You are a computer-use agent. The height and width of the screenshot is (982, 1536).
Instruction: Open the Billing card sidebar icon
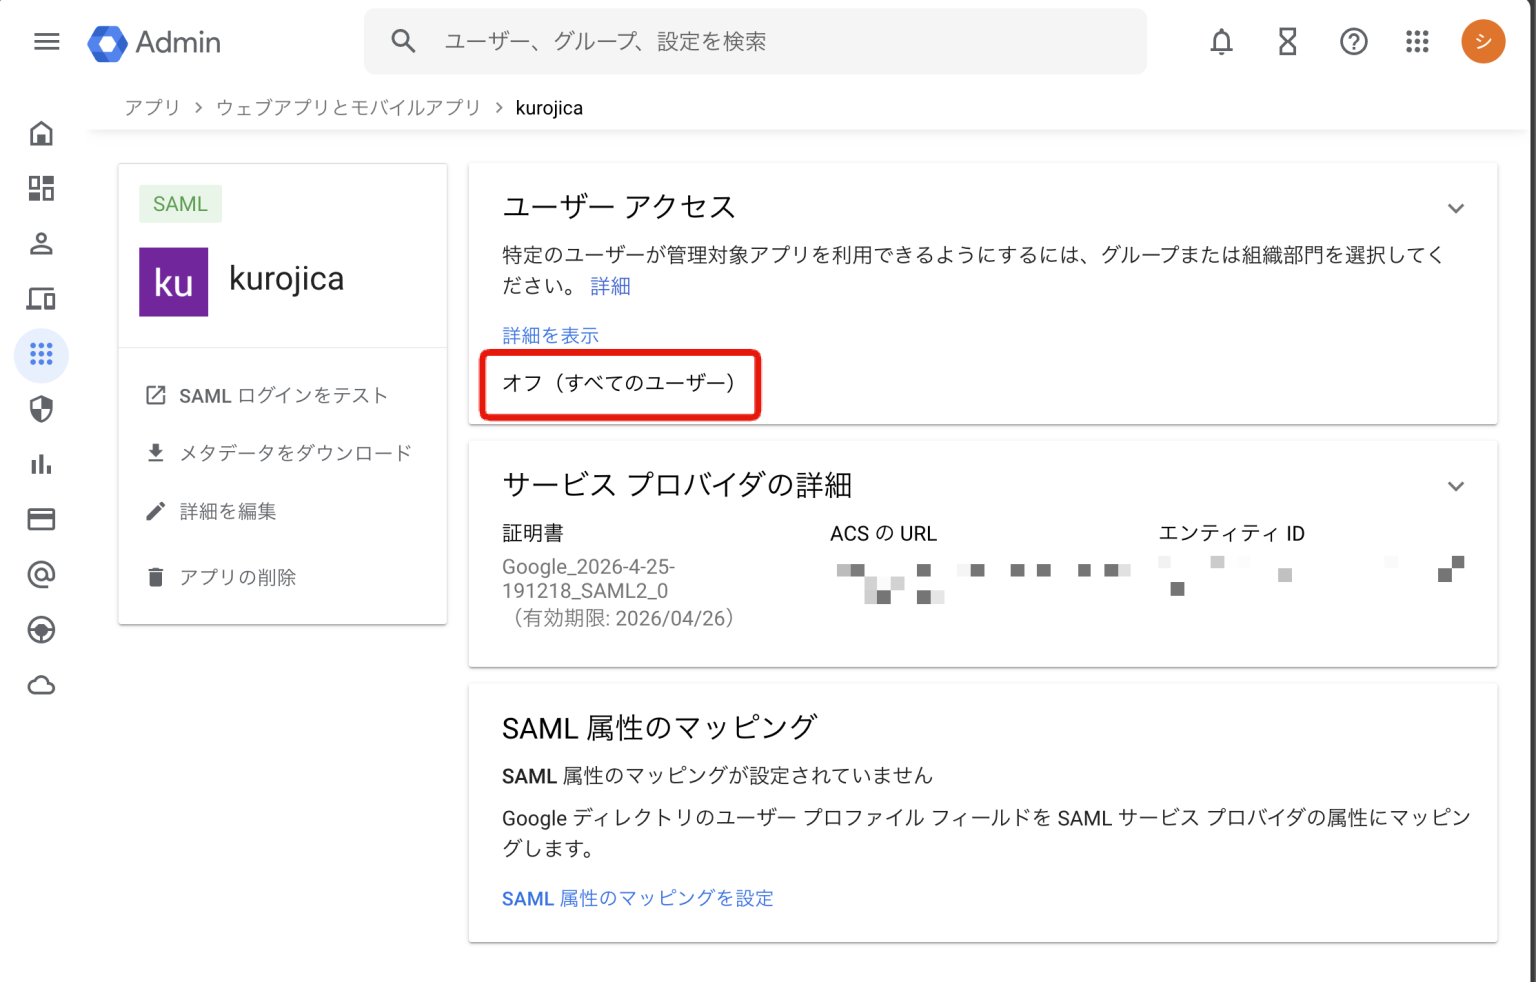click(x=41, y=519)
